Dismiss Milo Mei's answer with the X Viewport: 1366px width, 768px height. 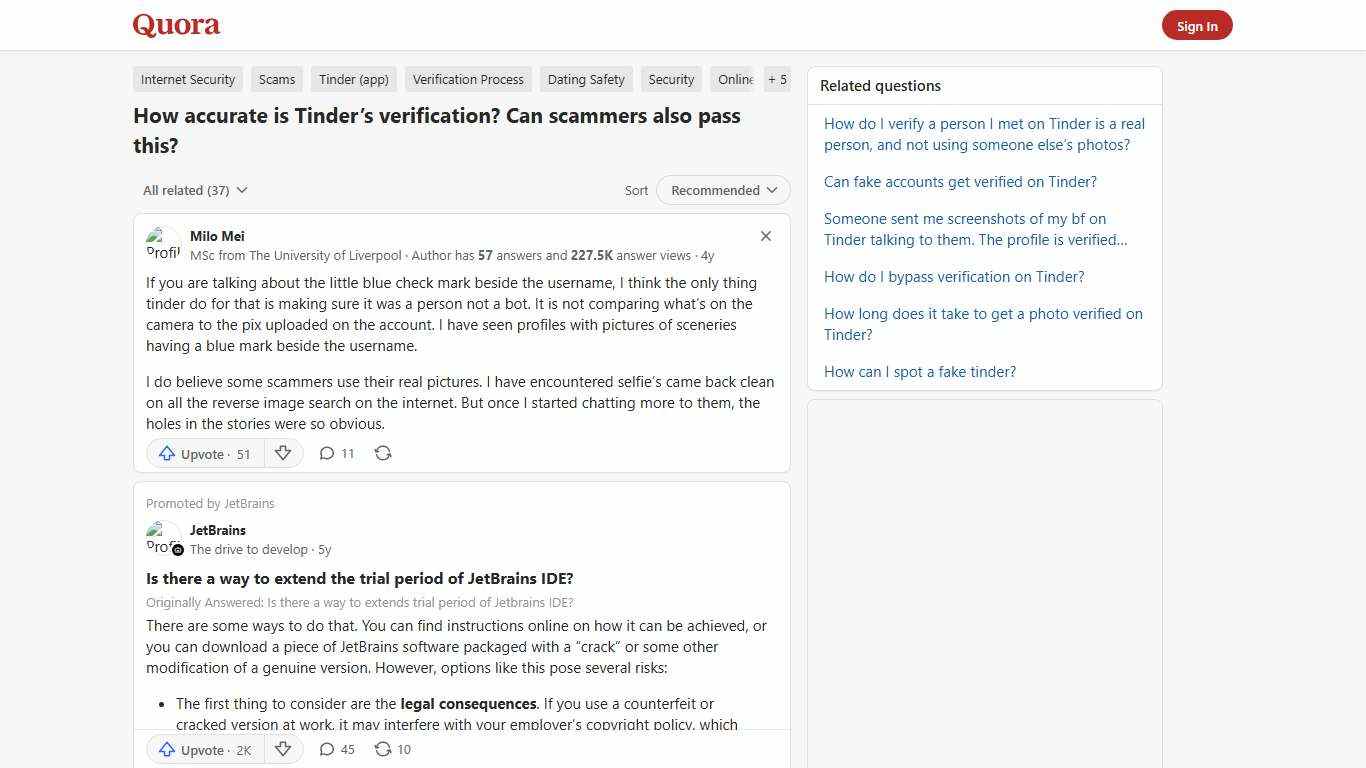(x=765, y=236)
